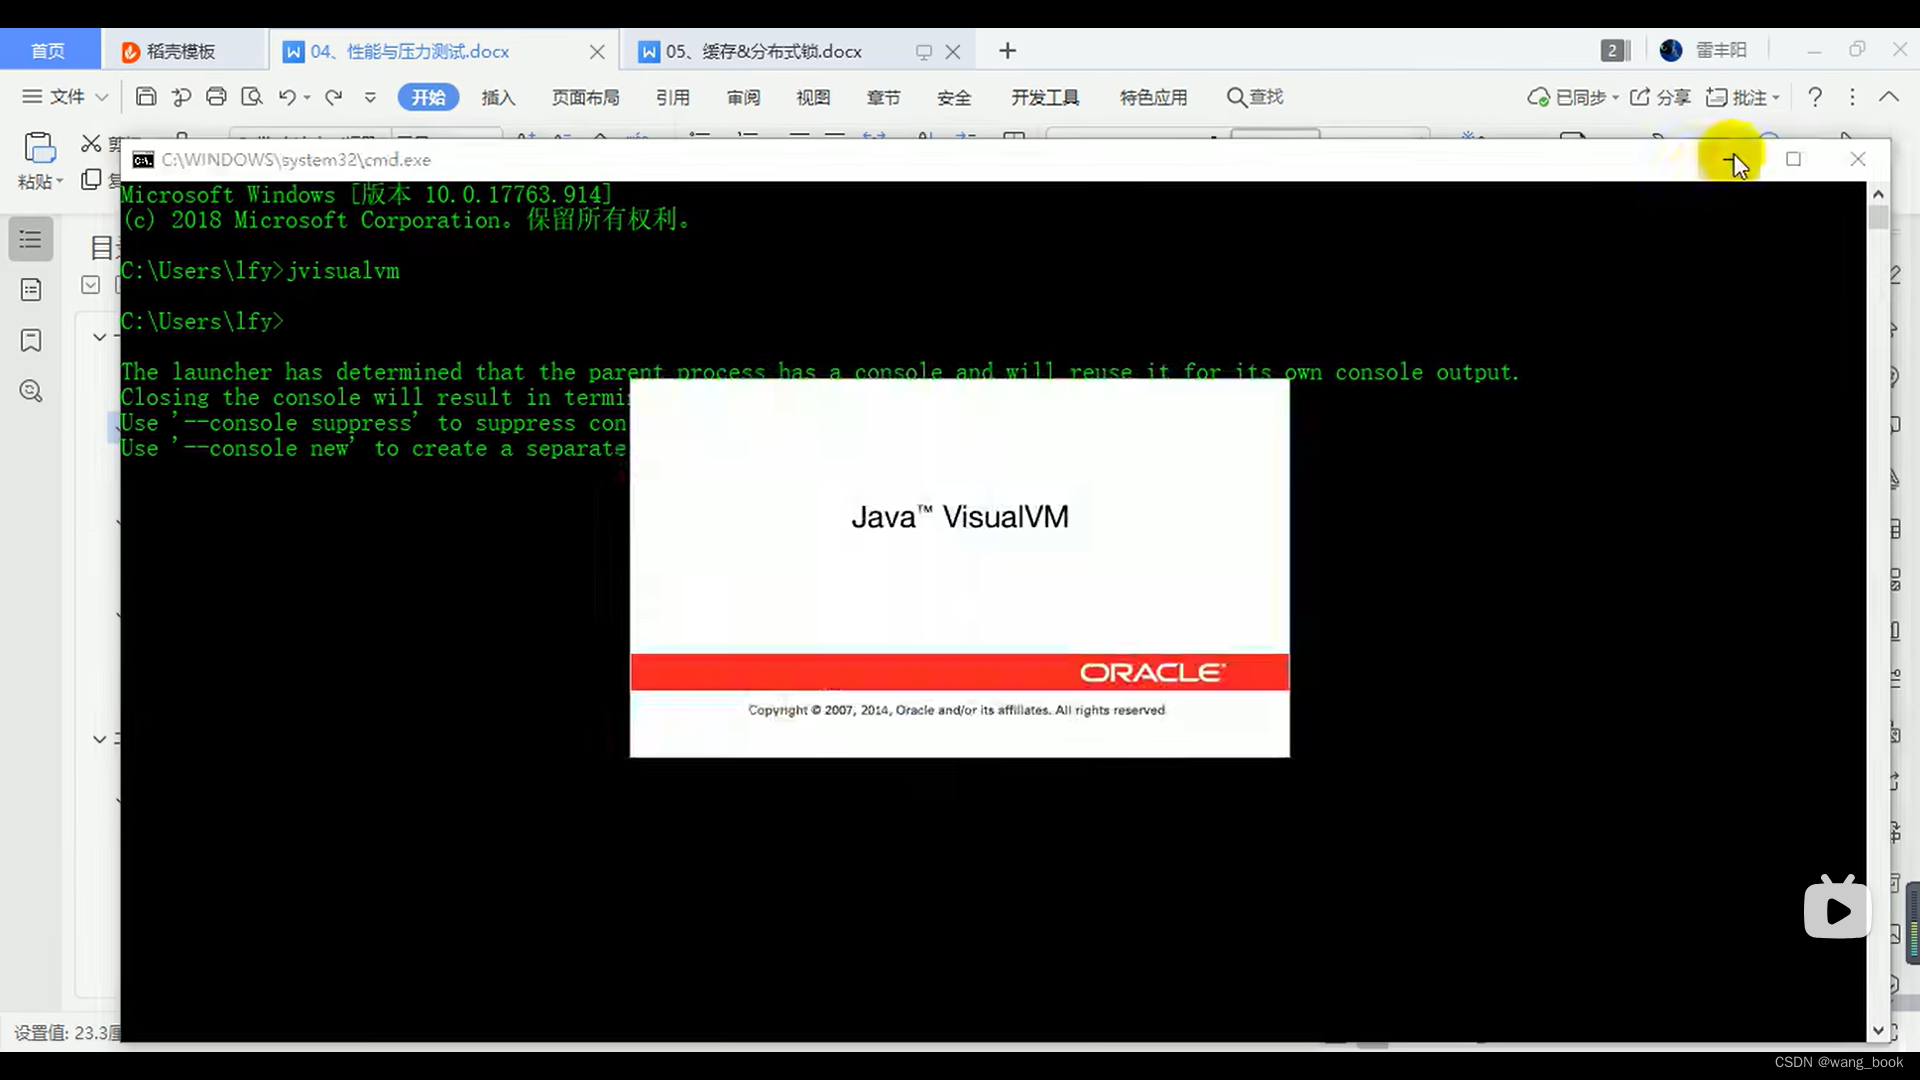This screenshot has height=1080, width=1920.
Task: Open the undo history dropdown arrow
Action: click(307, 97)
